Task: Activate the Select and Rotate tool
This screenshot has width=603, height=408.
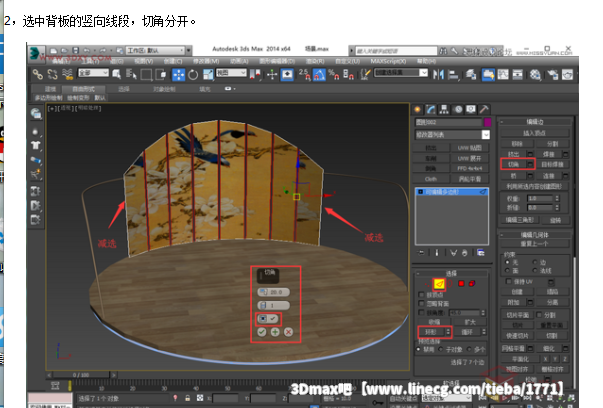Action: (x=193, y=74)
